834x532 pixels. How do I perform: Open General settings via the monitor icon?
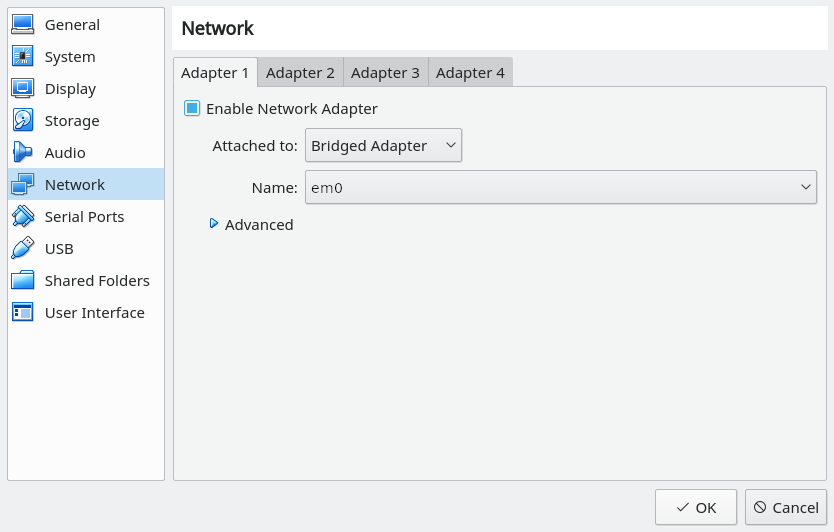(x=23, y=24)
